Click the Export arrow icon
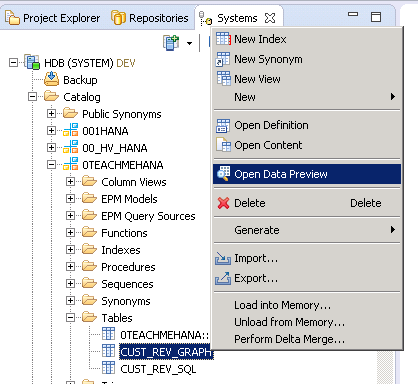Image resolution: width=418 pixels, height=384 pixels. [223, 278]
